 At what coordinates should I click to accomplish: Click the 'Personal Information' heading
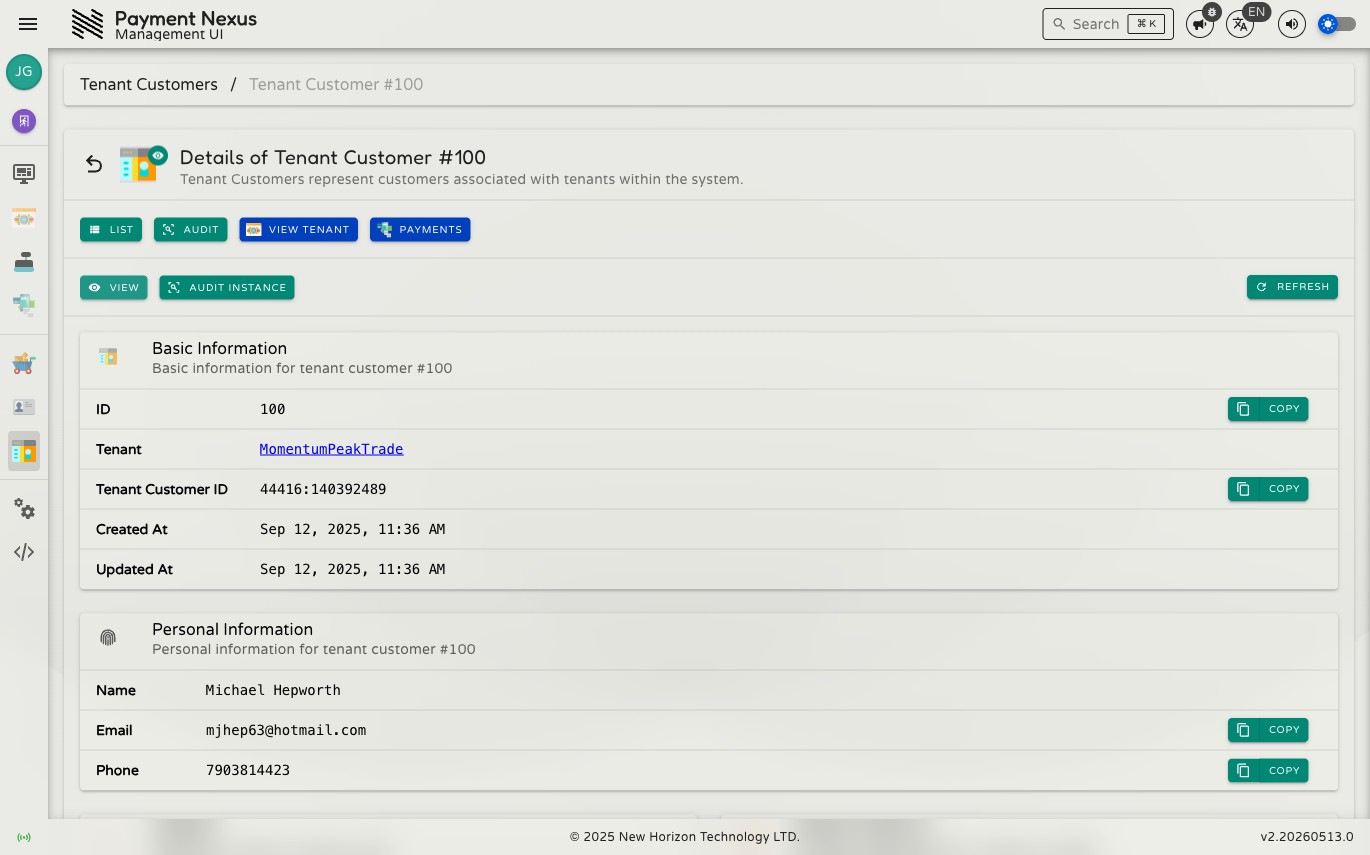coord(232,629)
